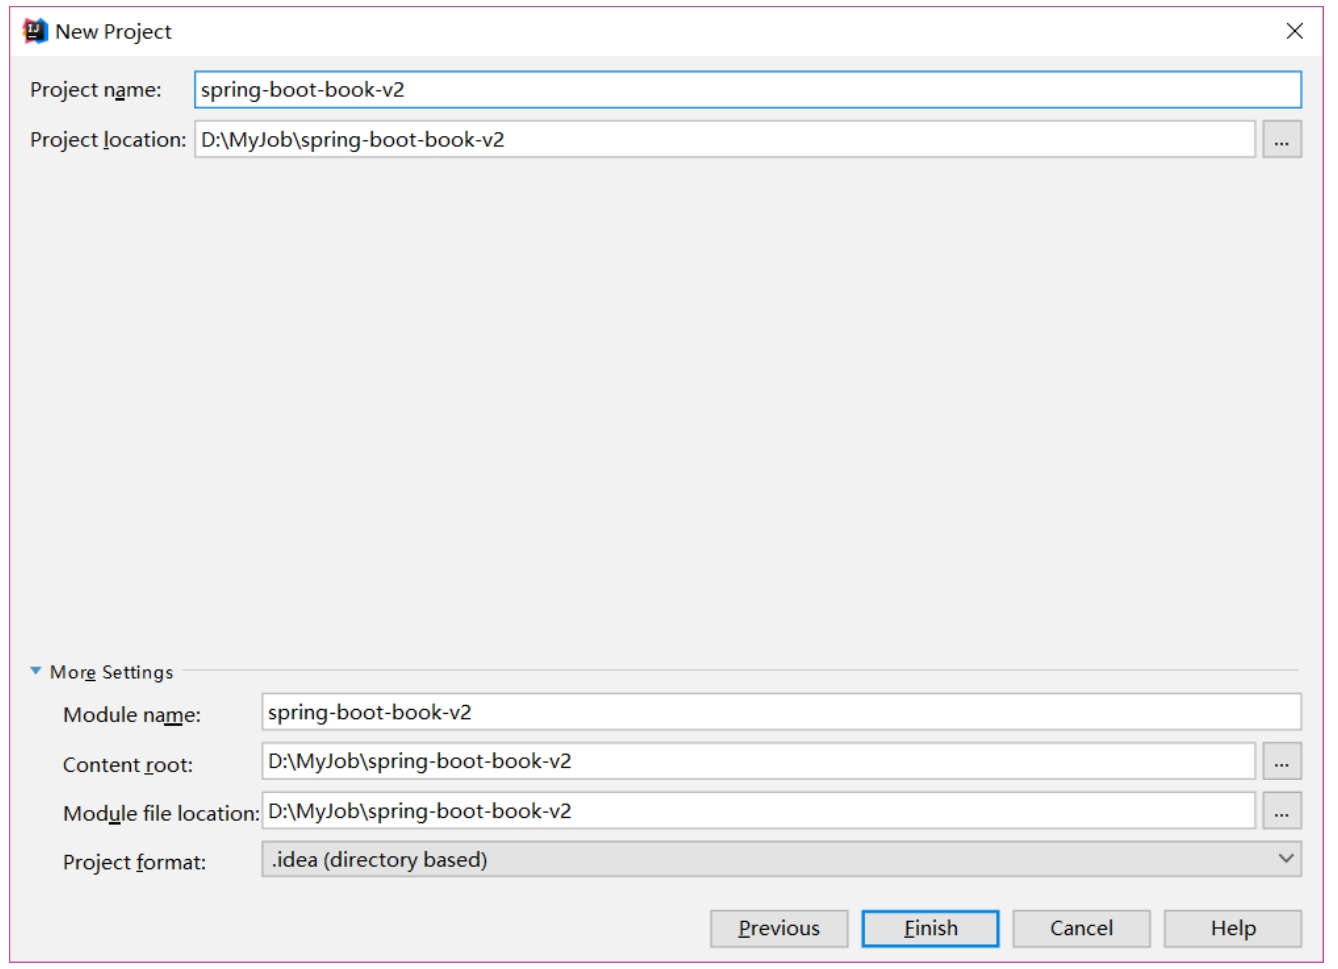Browse for Content root with ellipsis button
The image size is (1338, 969).
1281,762
